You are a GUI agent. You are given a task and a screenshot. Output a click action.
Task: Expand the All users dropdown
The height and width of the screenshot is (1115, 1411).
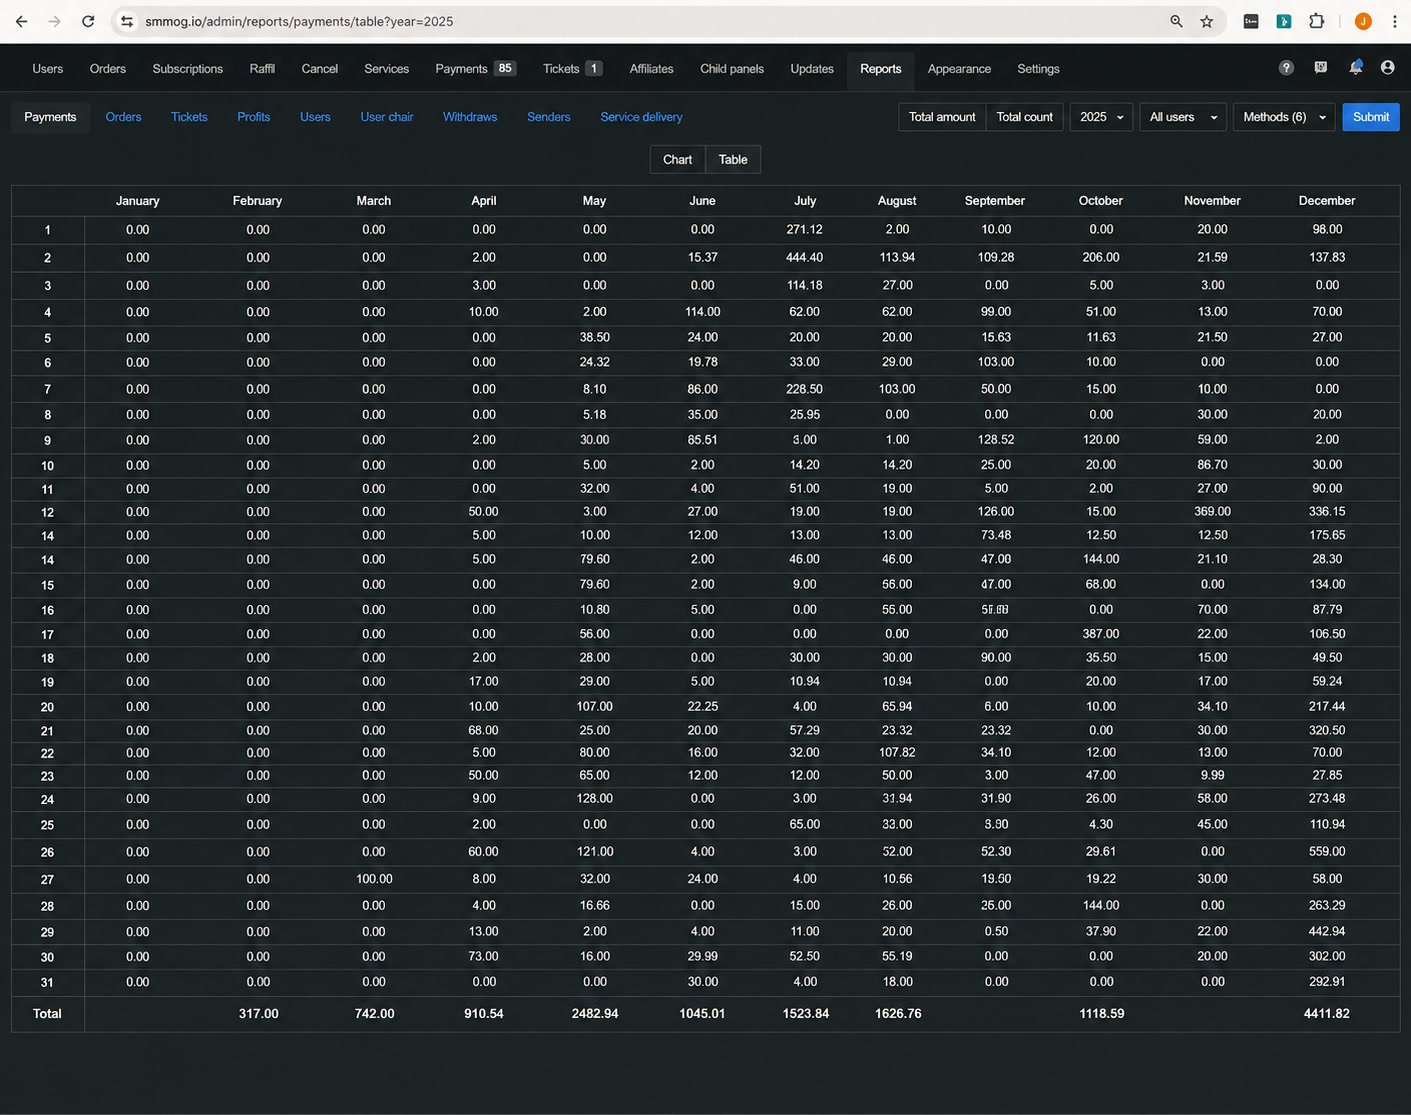click(1183, 117)
